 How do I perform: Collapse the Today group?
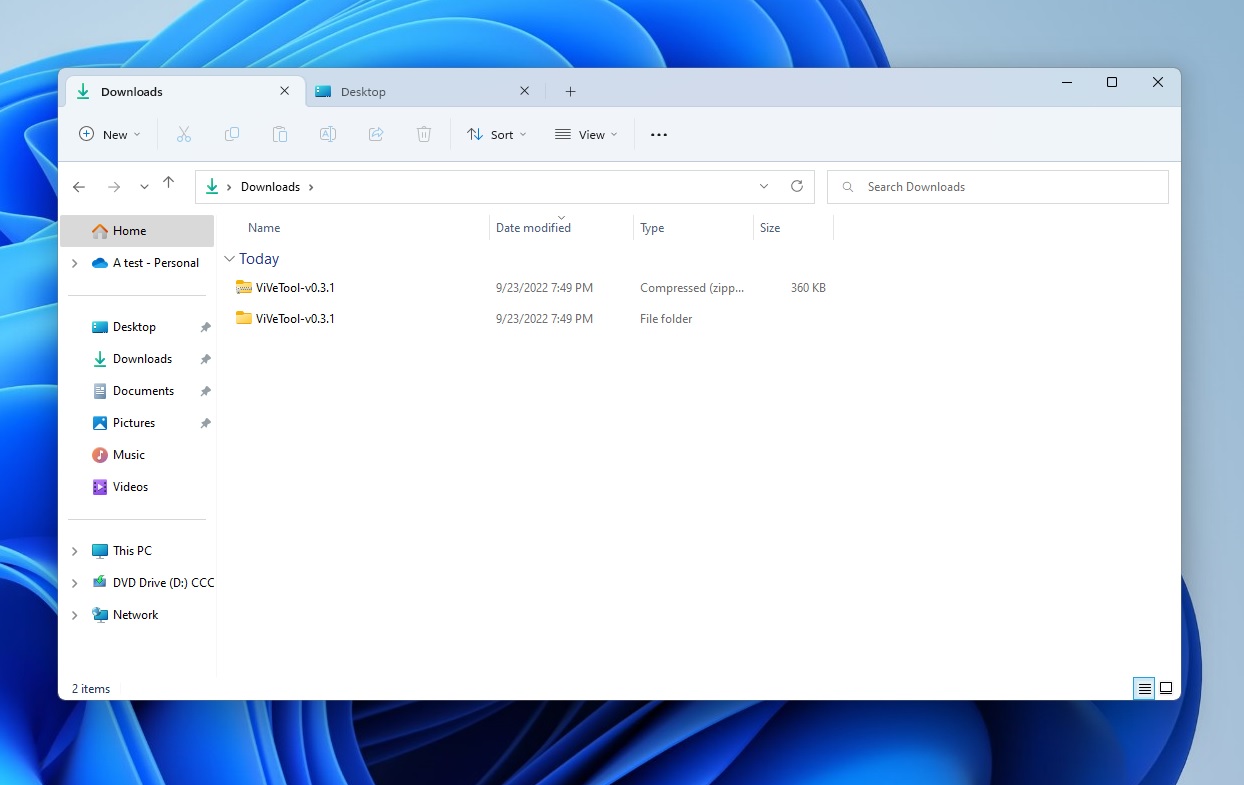click(x=230, y=259)
